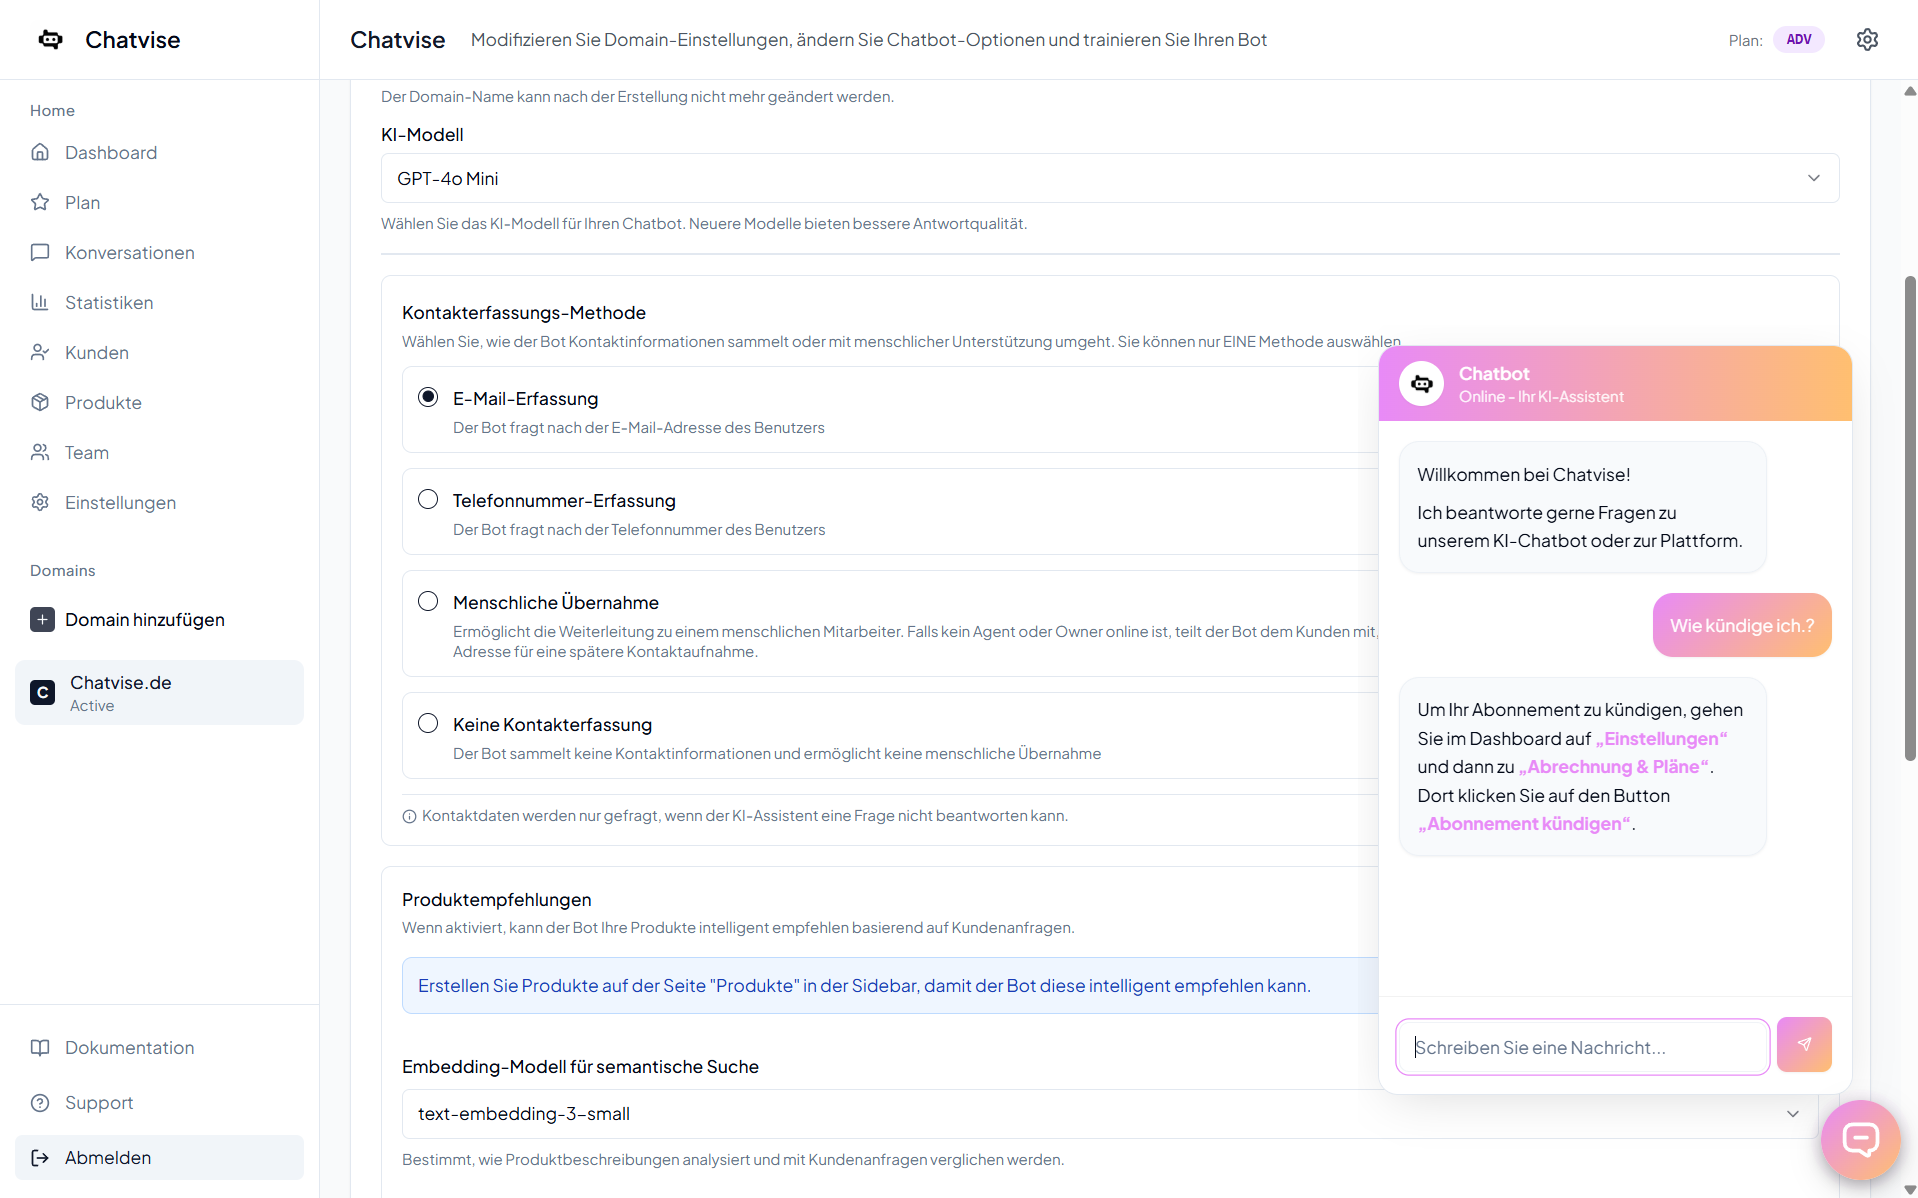
Task: Expand the text-embedding-3-small dropdown
Action: 1109,1114
